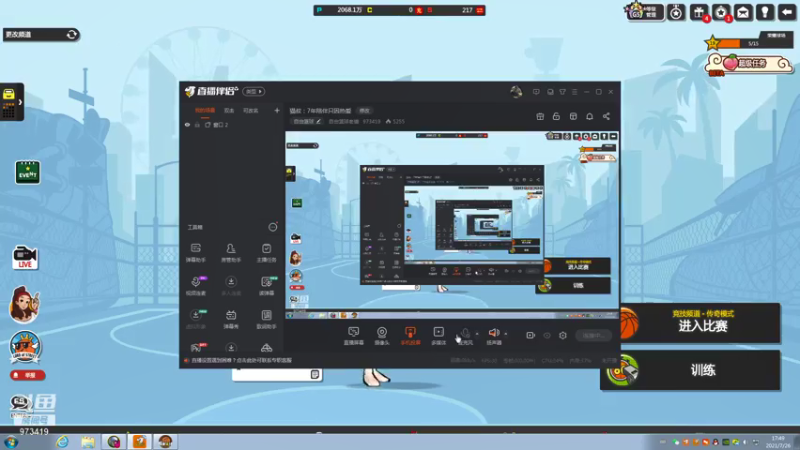The height and width of the screenshot is (450, 800).
Task: Open the 主播任务 tool icon
Action: click(x=266, y=253)
